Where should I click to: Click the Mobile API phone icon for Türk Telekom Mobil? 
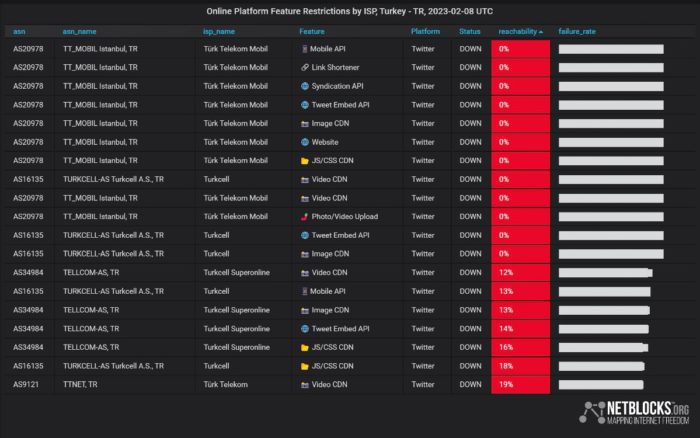[304, 49]
